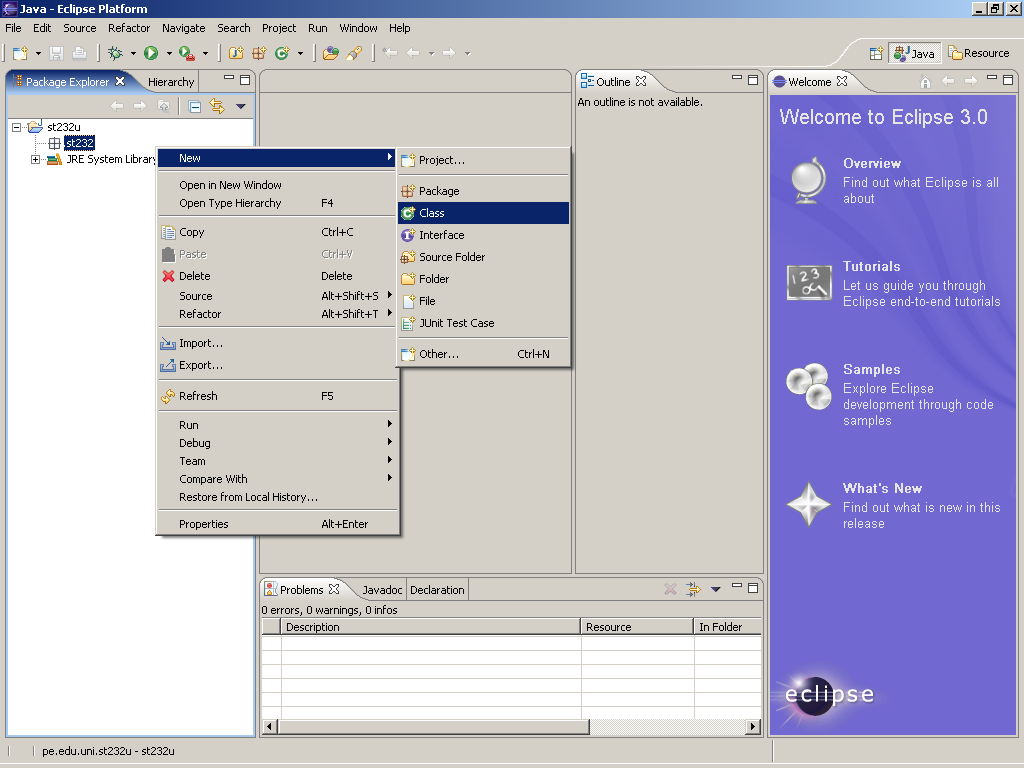This screenshot has width=1024, height=768.
Task: Switch to the Resource perspective
Action: point(978,53)
